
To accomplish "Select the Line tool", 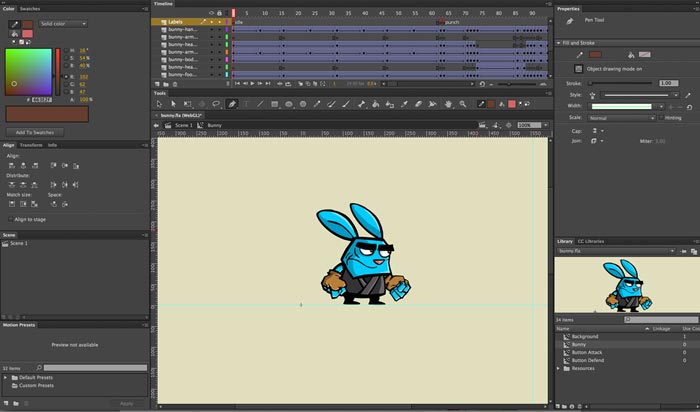I will 260,104.
